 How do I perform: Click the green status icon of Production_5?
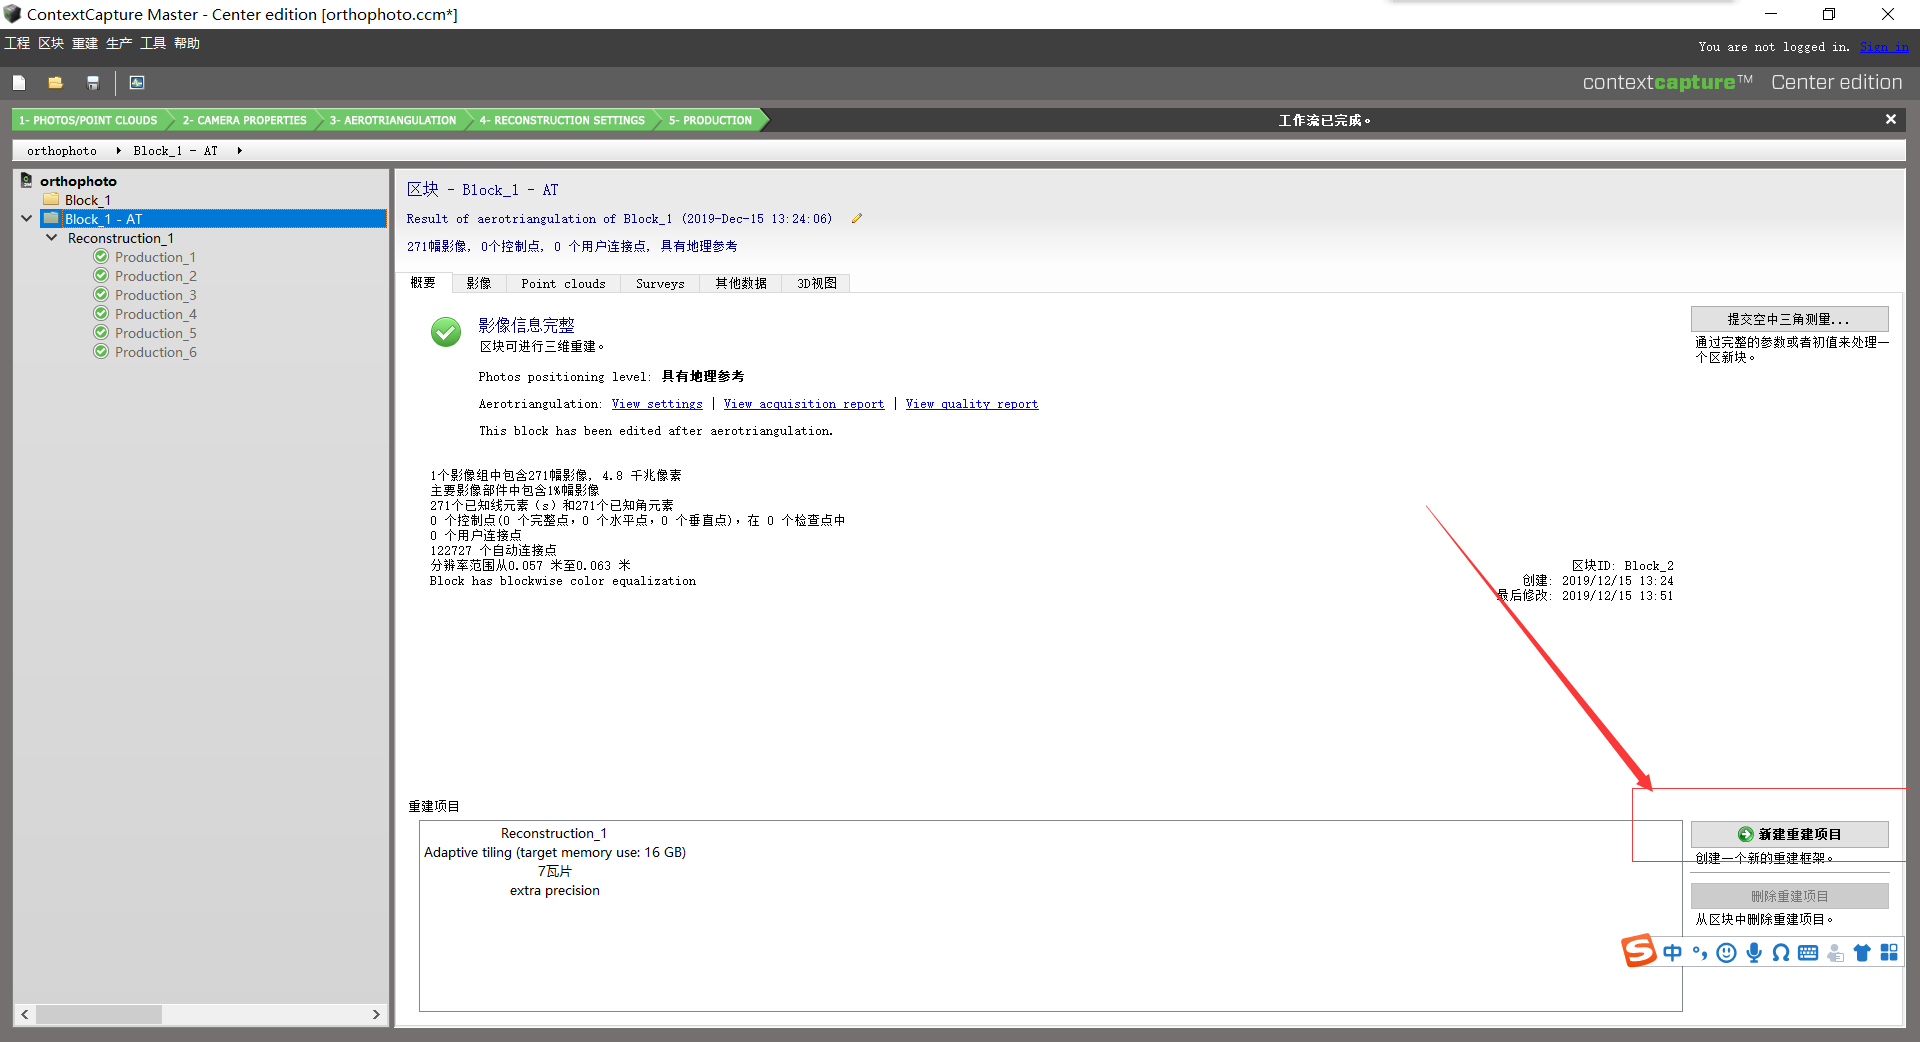(x=101, y=333)
